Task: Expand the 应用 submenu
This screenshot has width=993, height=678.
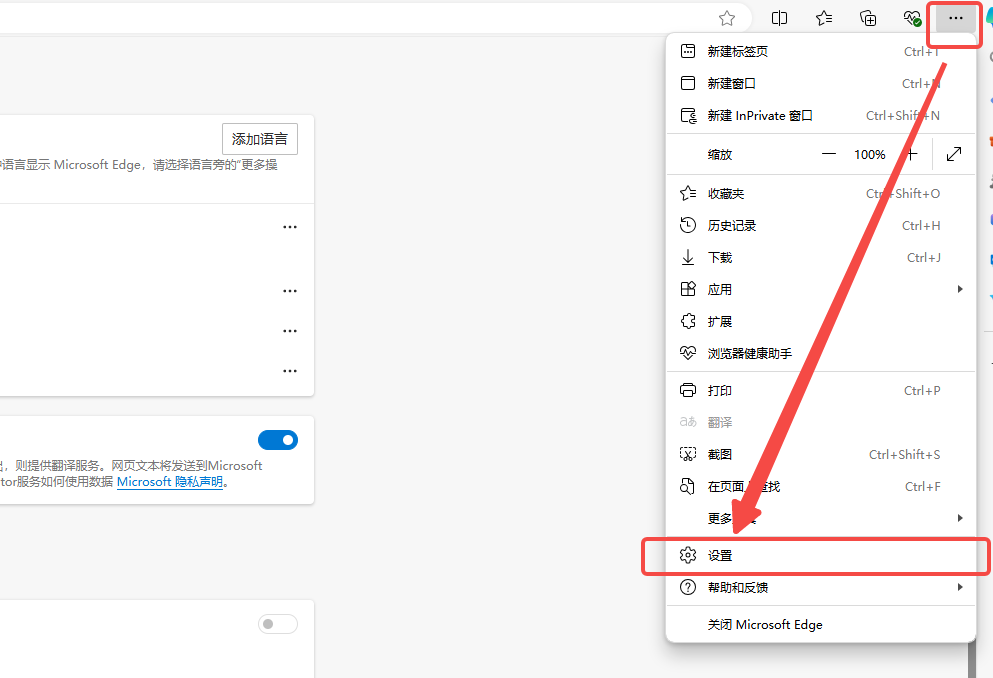Action: (x=821, y=289)
